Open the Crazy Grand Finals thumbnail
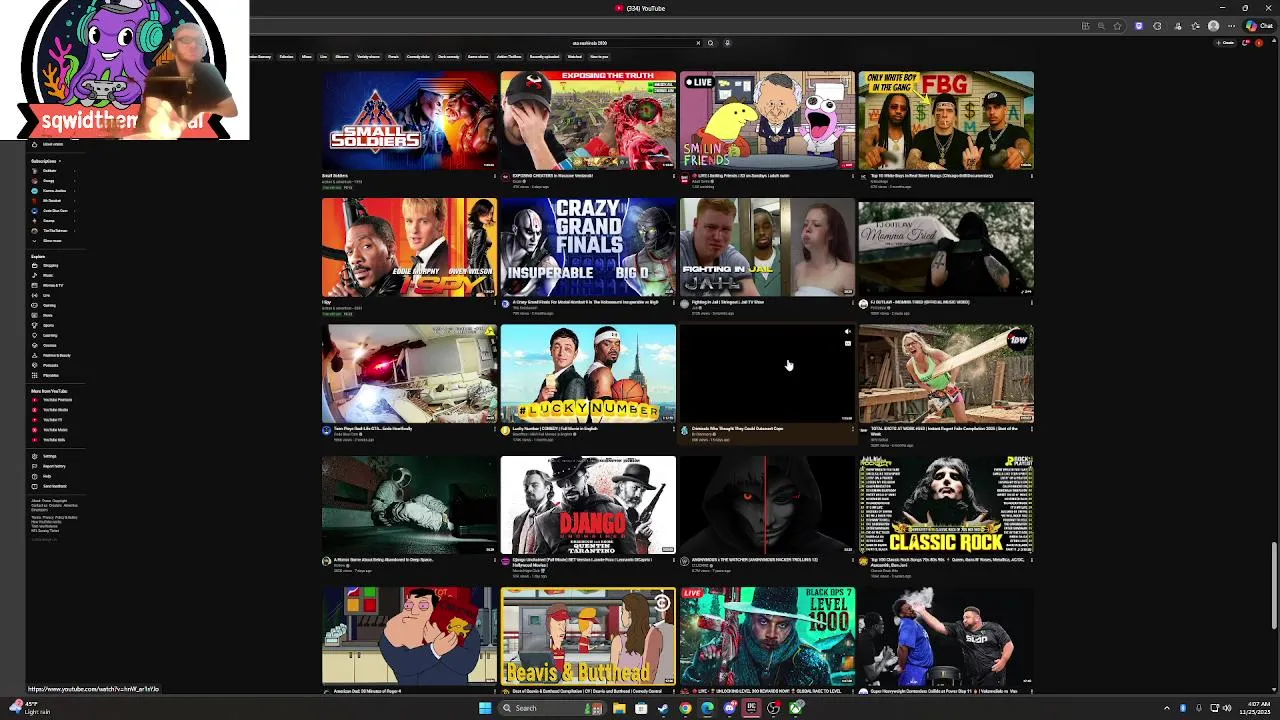 point(588,247)
